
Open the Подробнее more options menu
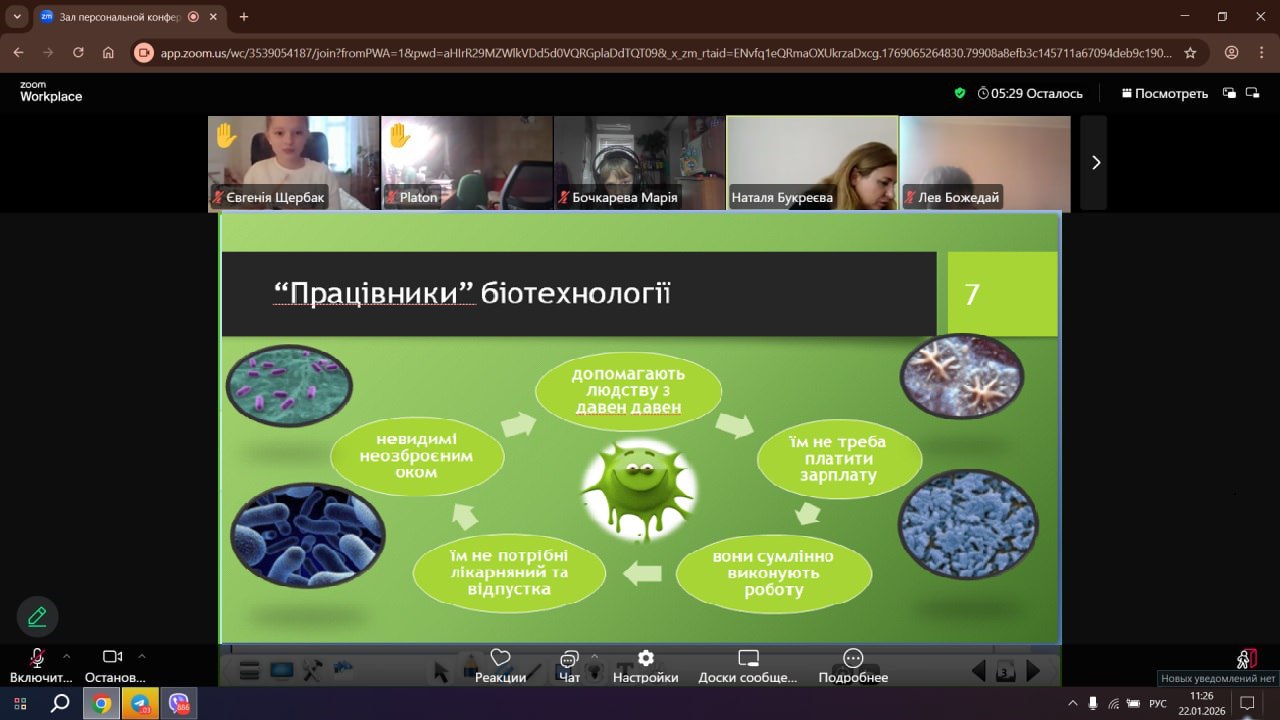(x=853, y=666)
